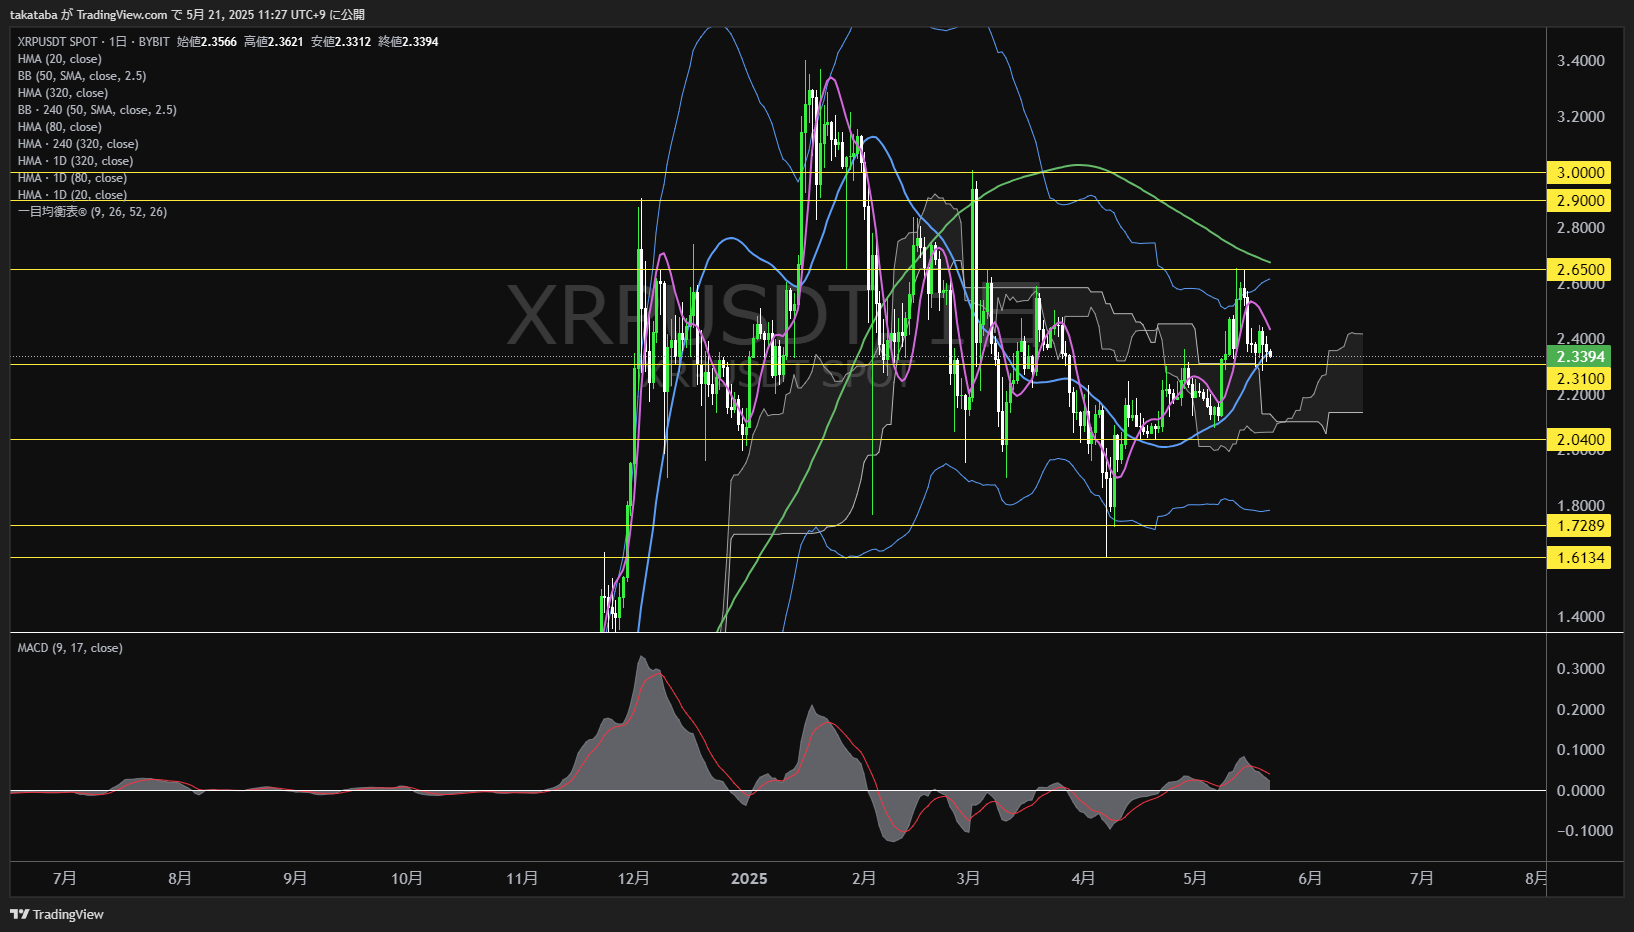1634x932 pixels.
Task: Select the HMA (320, close) legend without timeframe prefix
Action: (x=62, y=93)
